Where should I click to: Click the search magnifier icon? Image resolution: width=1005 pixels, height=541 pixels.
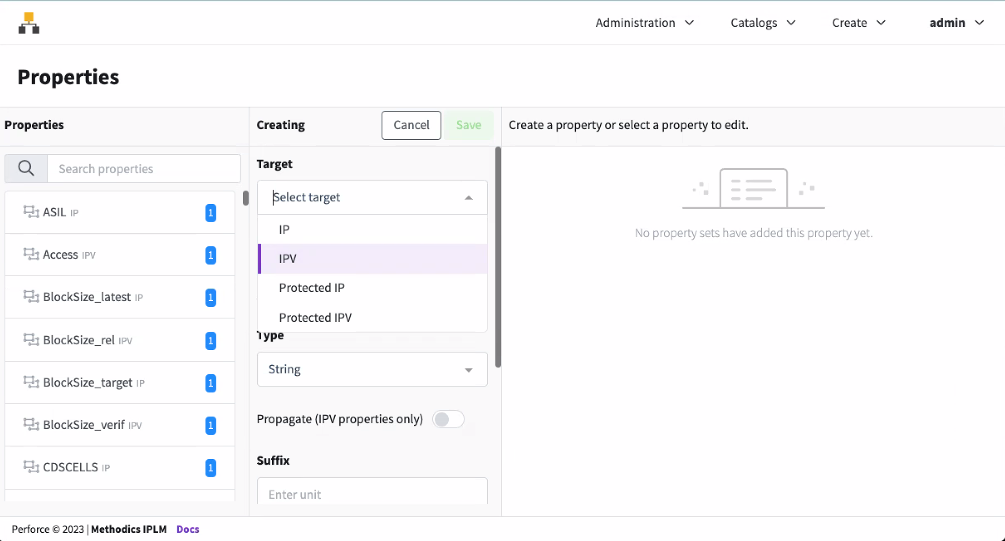pos(26,169)
